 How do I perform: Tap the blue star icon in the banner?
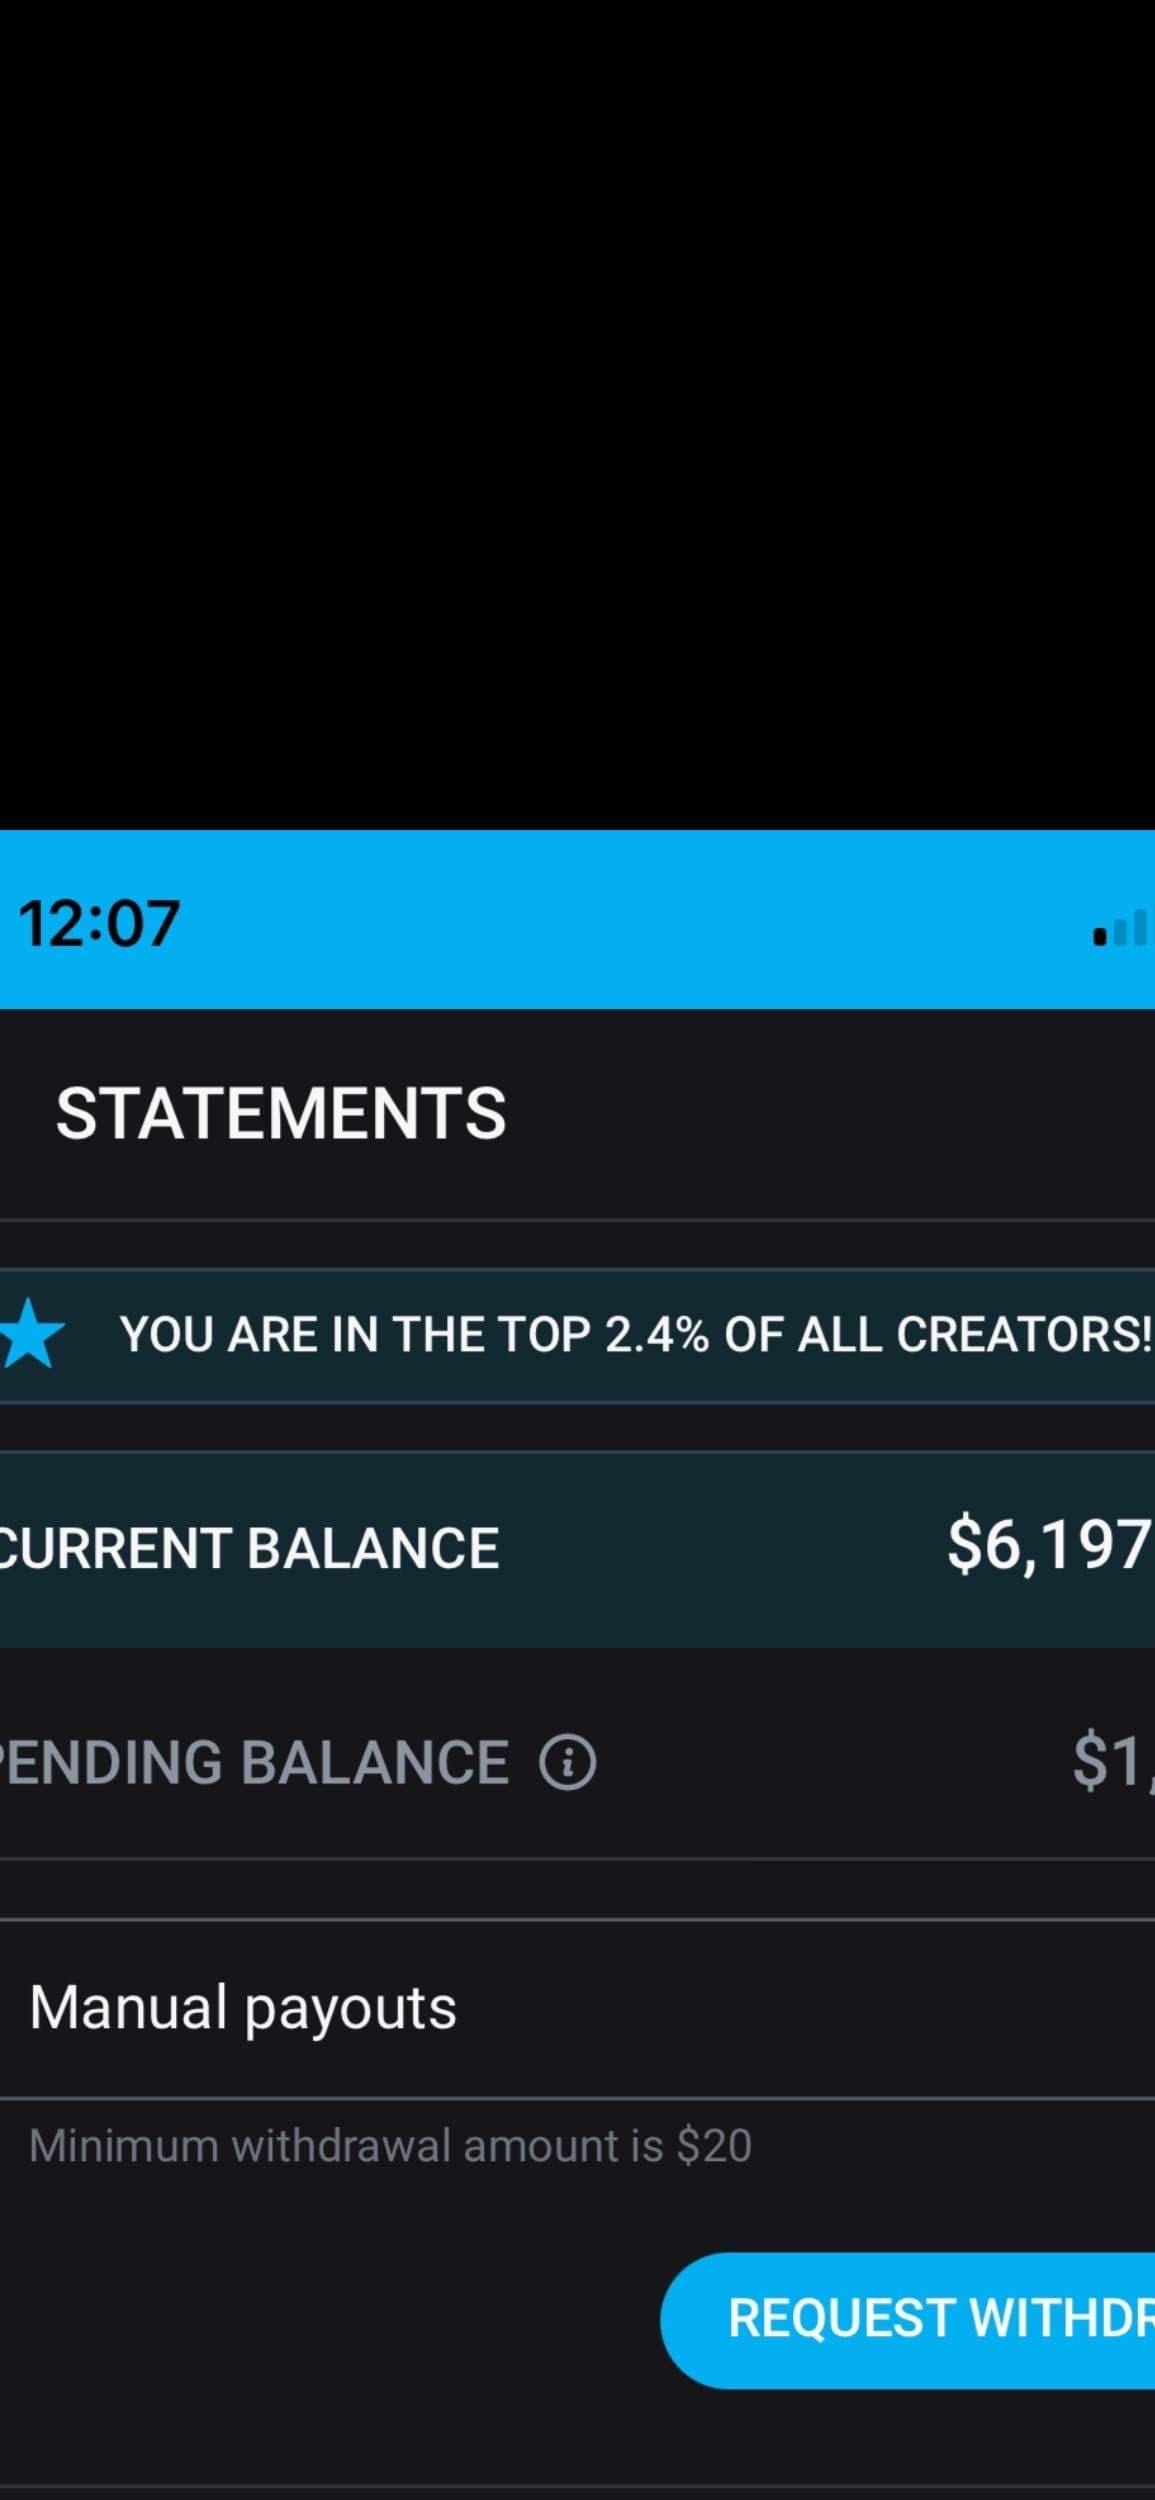[x=31, y=1334]
